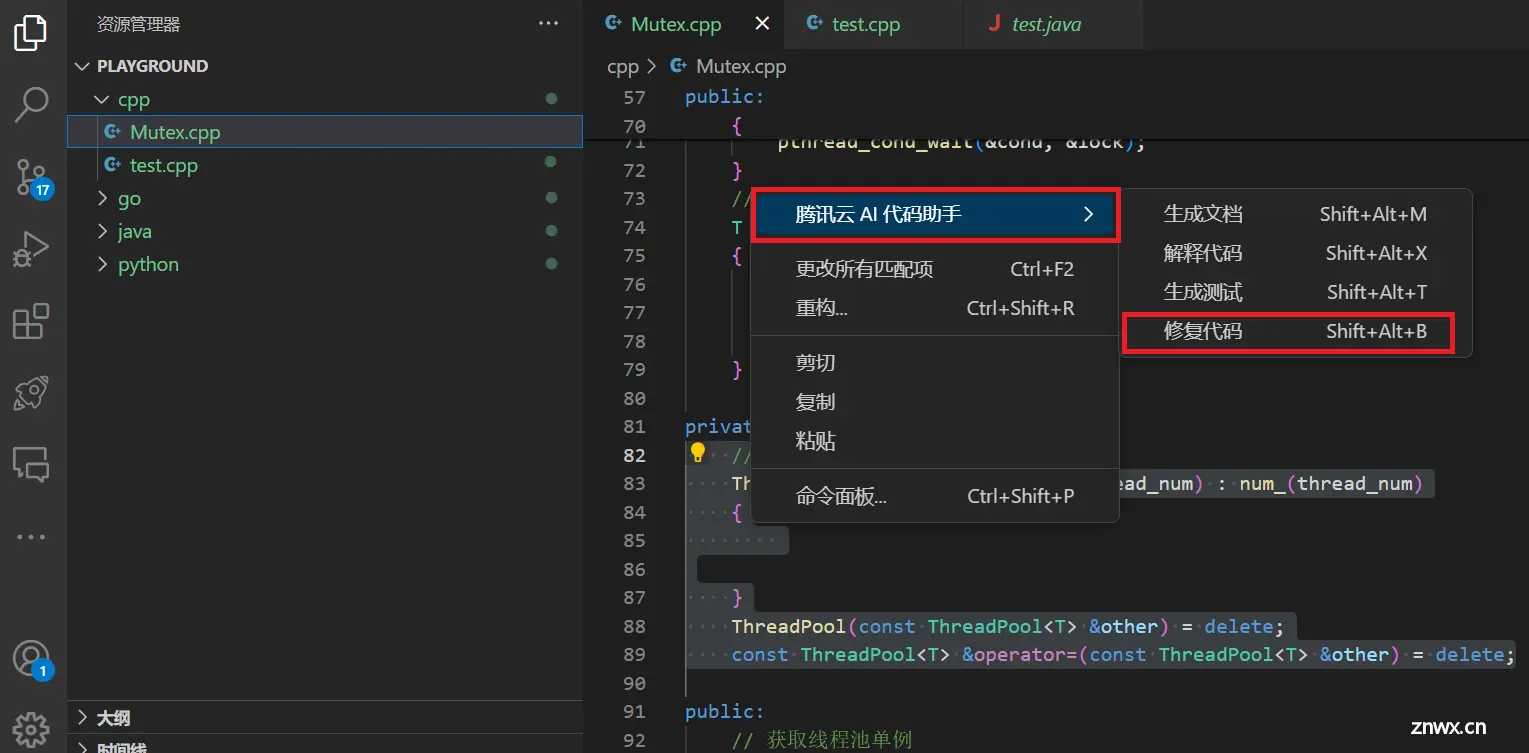Expand the java folder

(x=102, y=231)
